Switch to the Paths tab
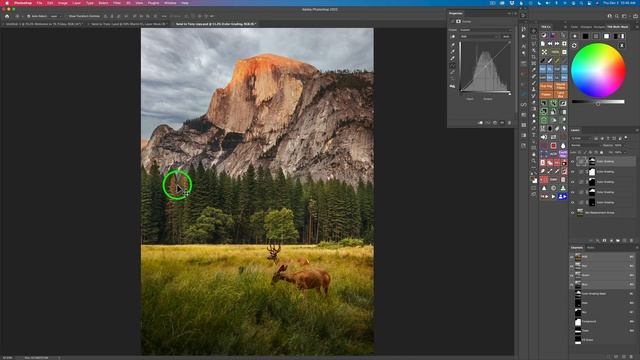 (x=591, y=247)
